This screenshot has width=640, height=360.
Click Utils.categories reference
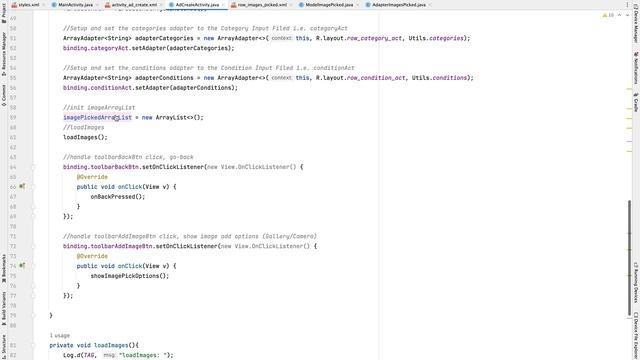point(436,38)
